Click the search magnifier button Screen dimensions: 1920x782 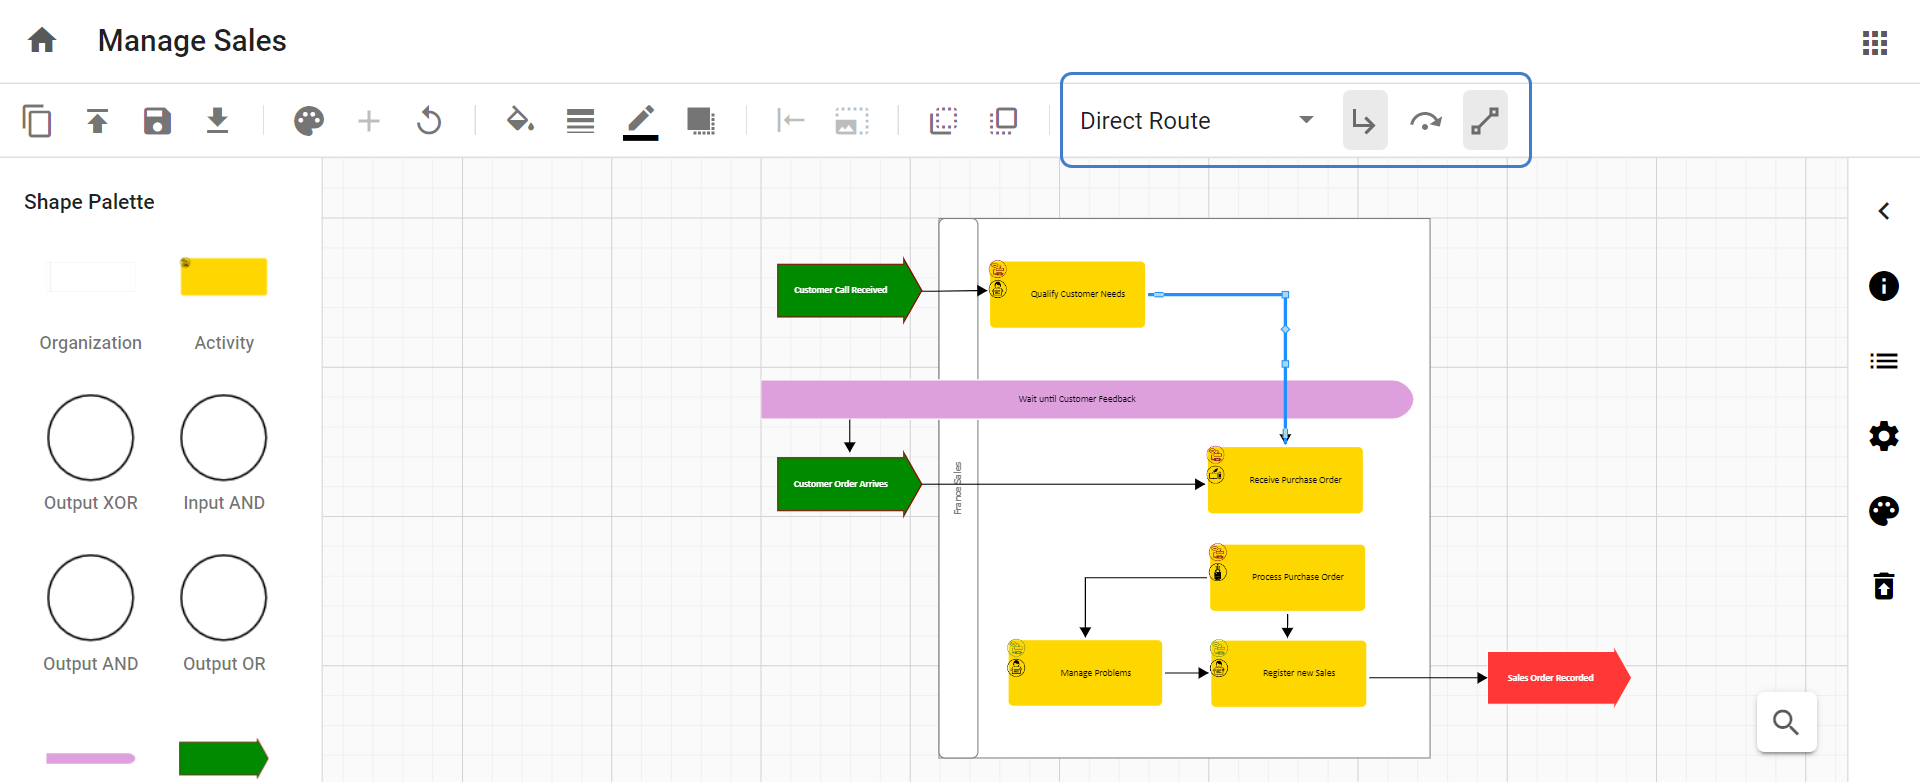tap(1786, 722)
